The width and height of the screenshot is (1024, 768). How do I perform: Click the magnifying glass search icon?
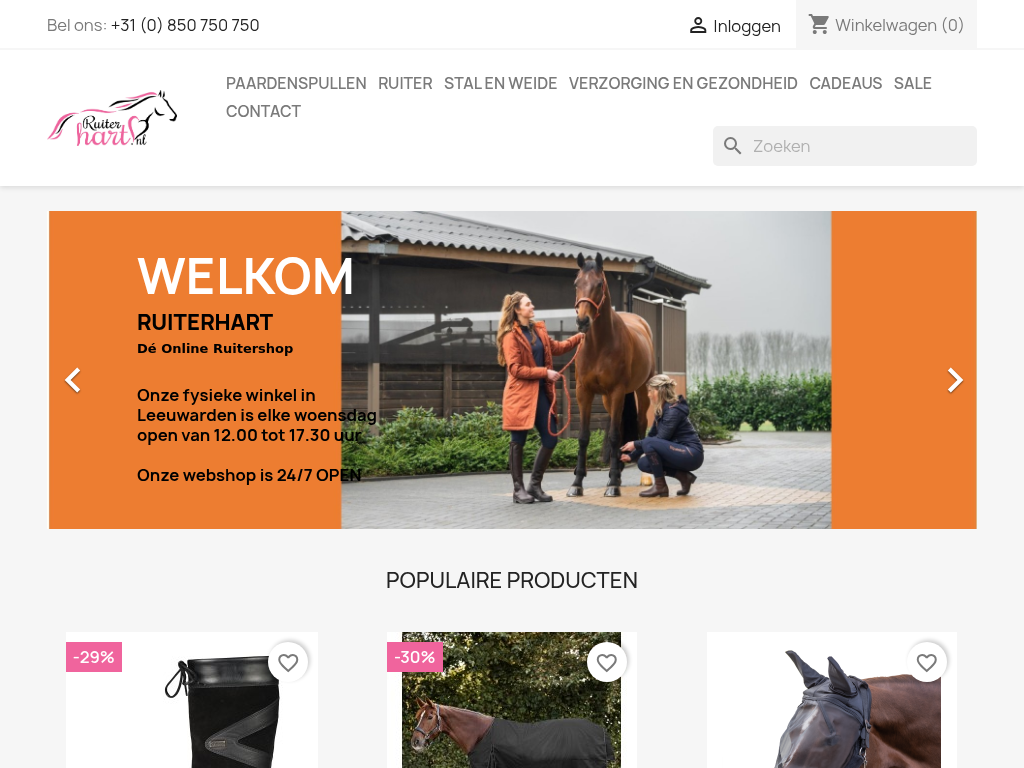pos(733,146)
